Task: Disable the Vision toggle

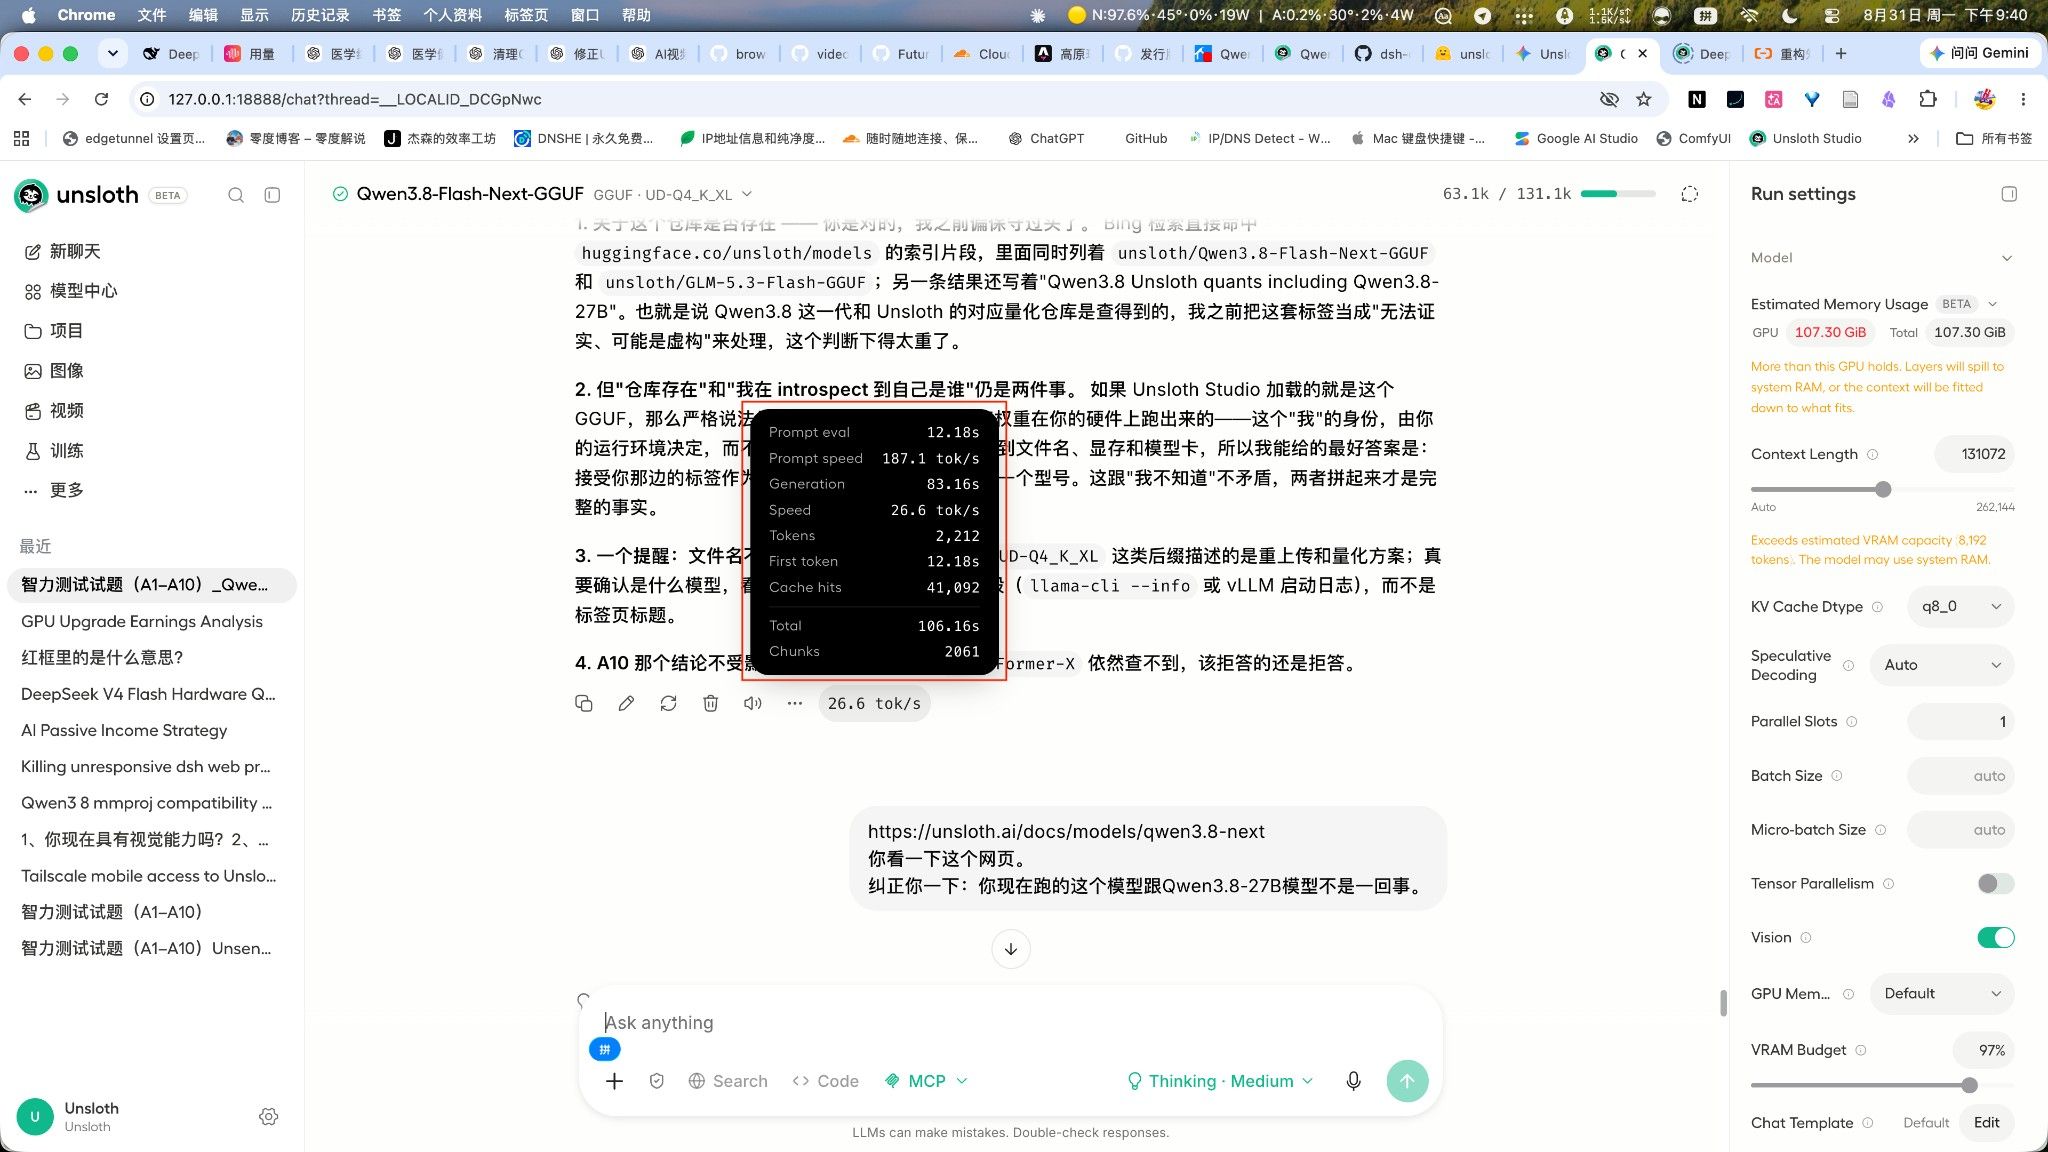Action: coord(1995,937)
